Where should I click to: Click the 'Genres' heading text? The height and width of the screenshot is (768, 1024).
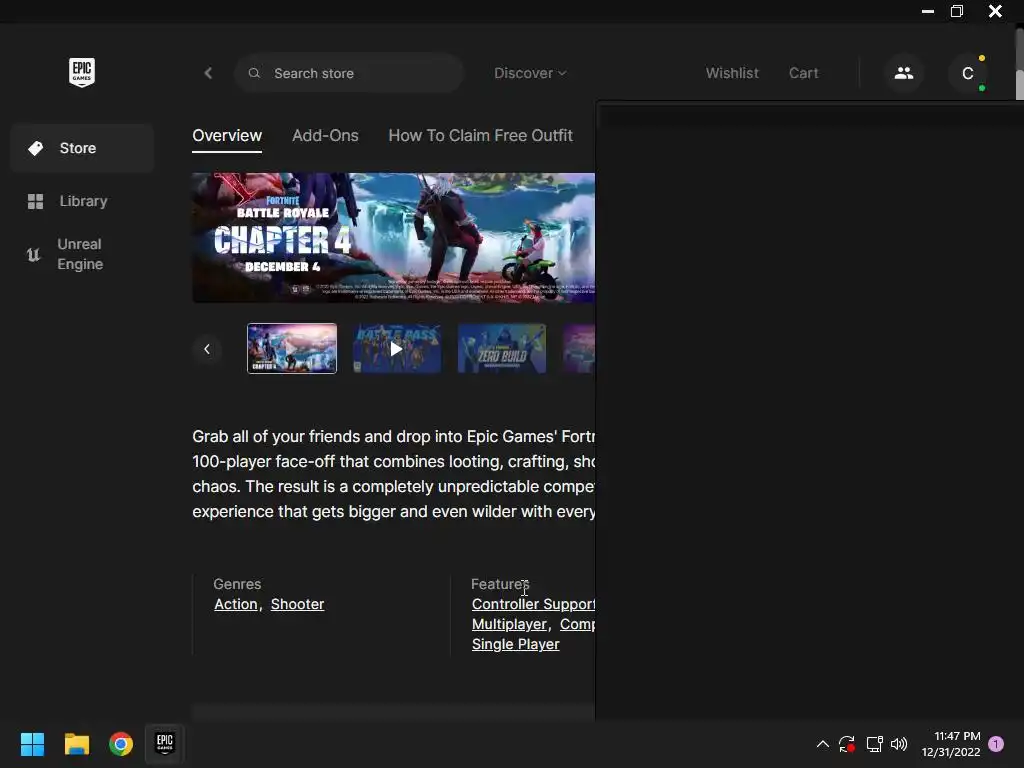[x=237, y=584]
